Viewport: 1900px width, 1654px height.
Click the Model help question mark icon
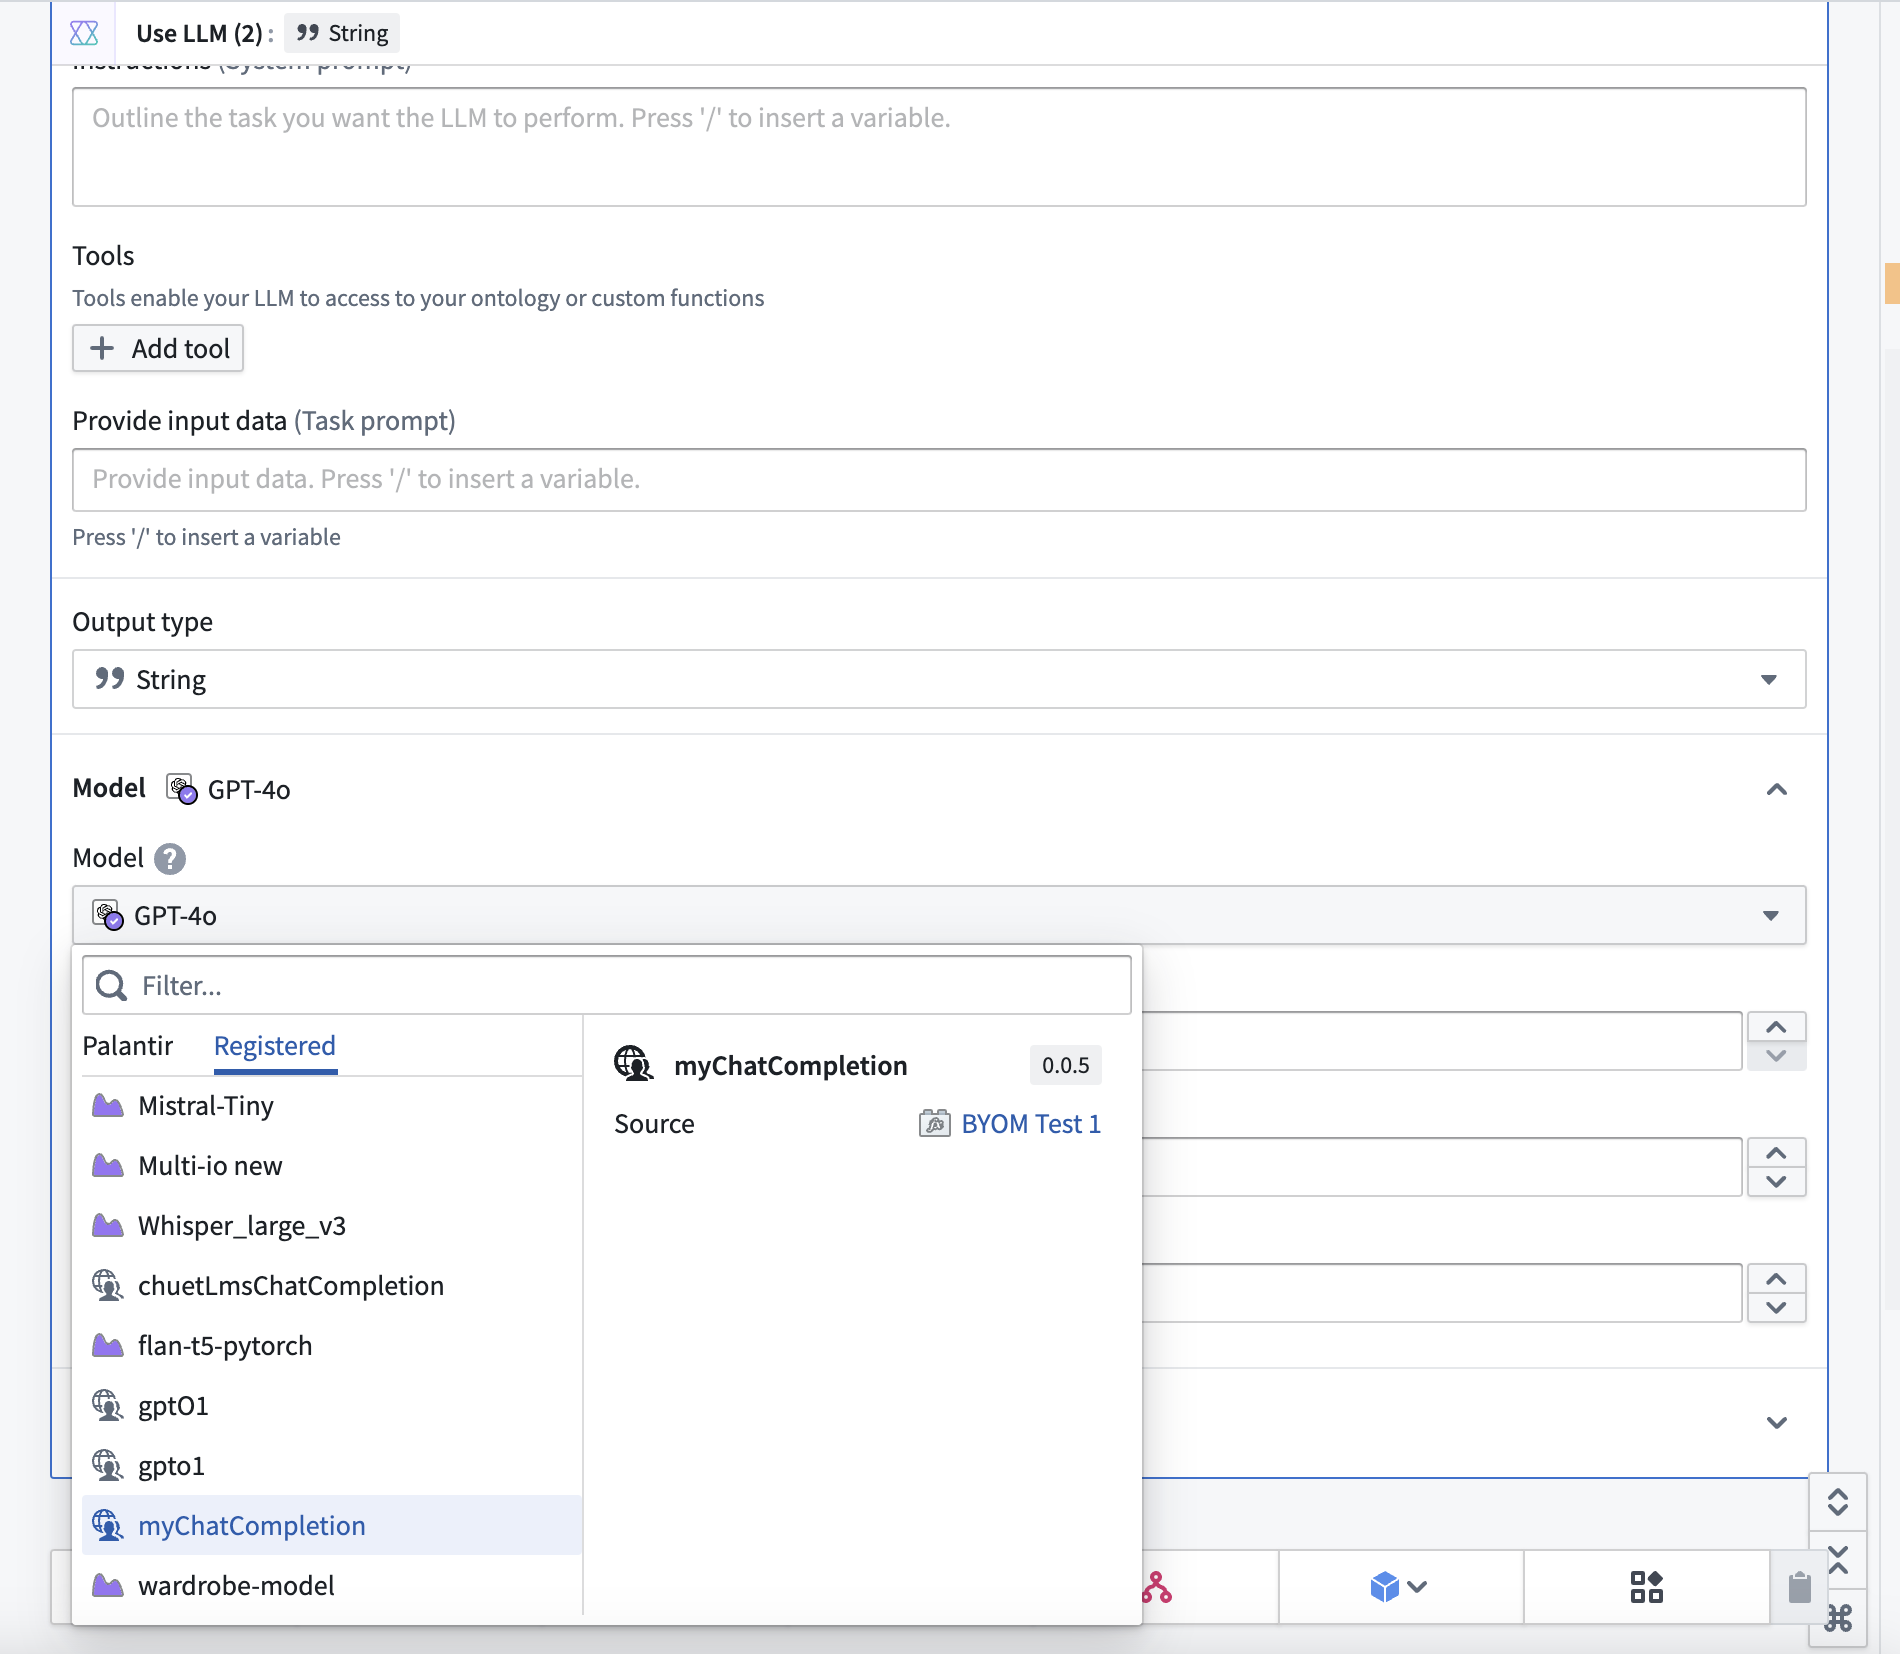(170, 858)
